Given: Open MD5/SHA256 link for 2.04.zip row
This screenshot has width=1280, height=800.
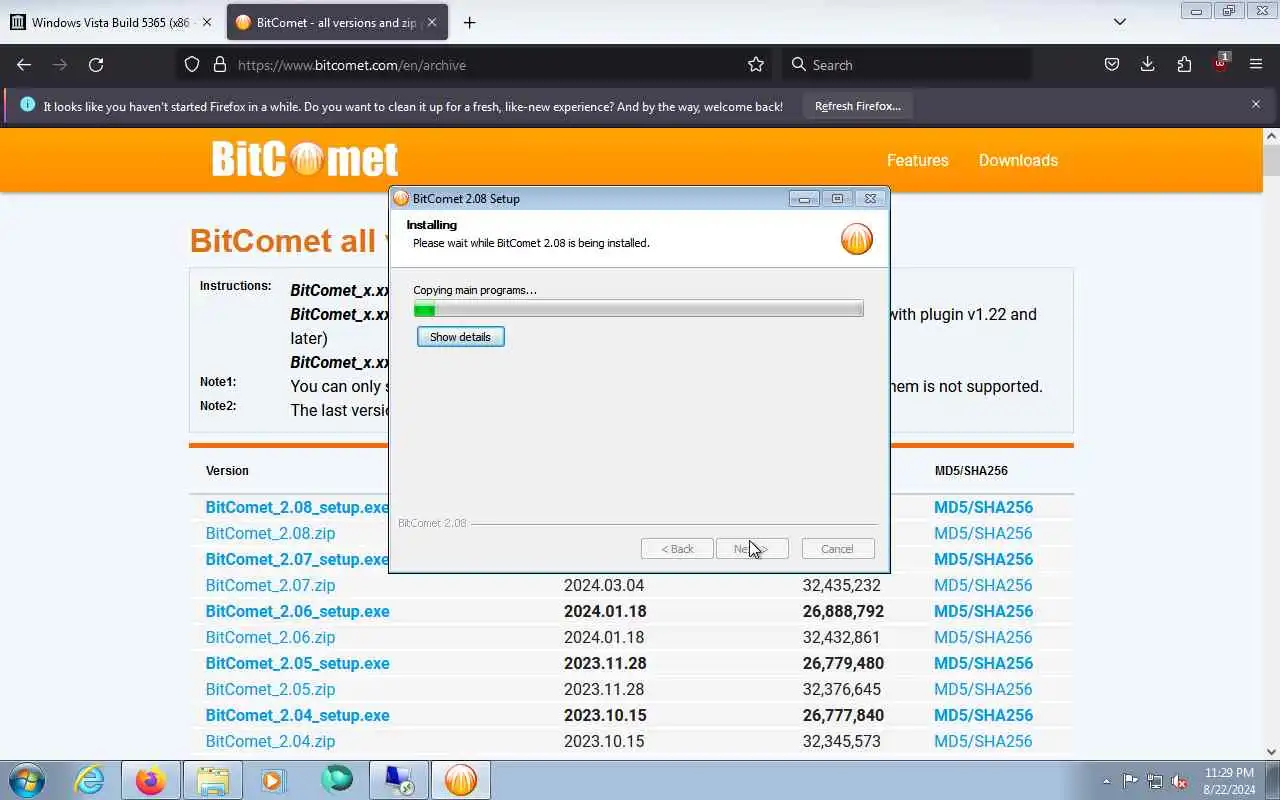Looking at the screenshot, I should pos(983,741).
